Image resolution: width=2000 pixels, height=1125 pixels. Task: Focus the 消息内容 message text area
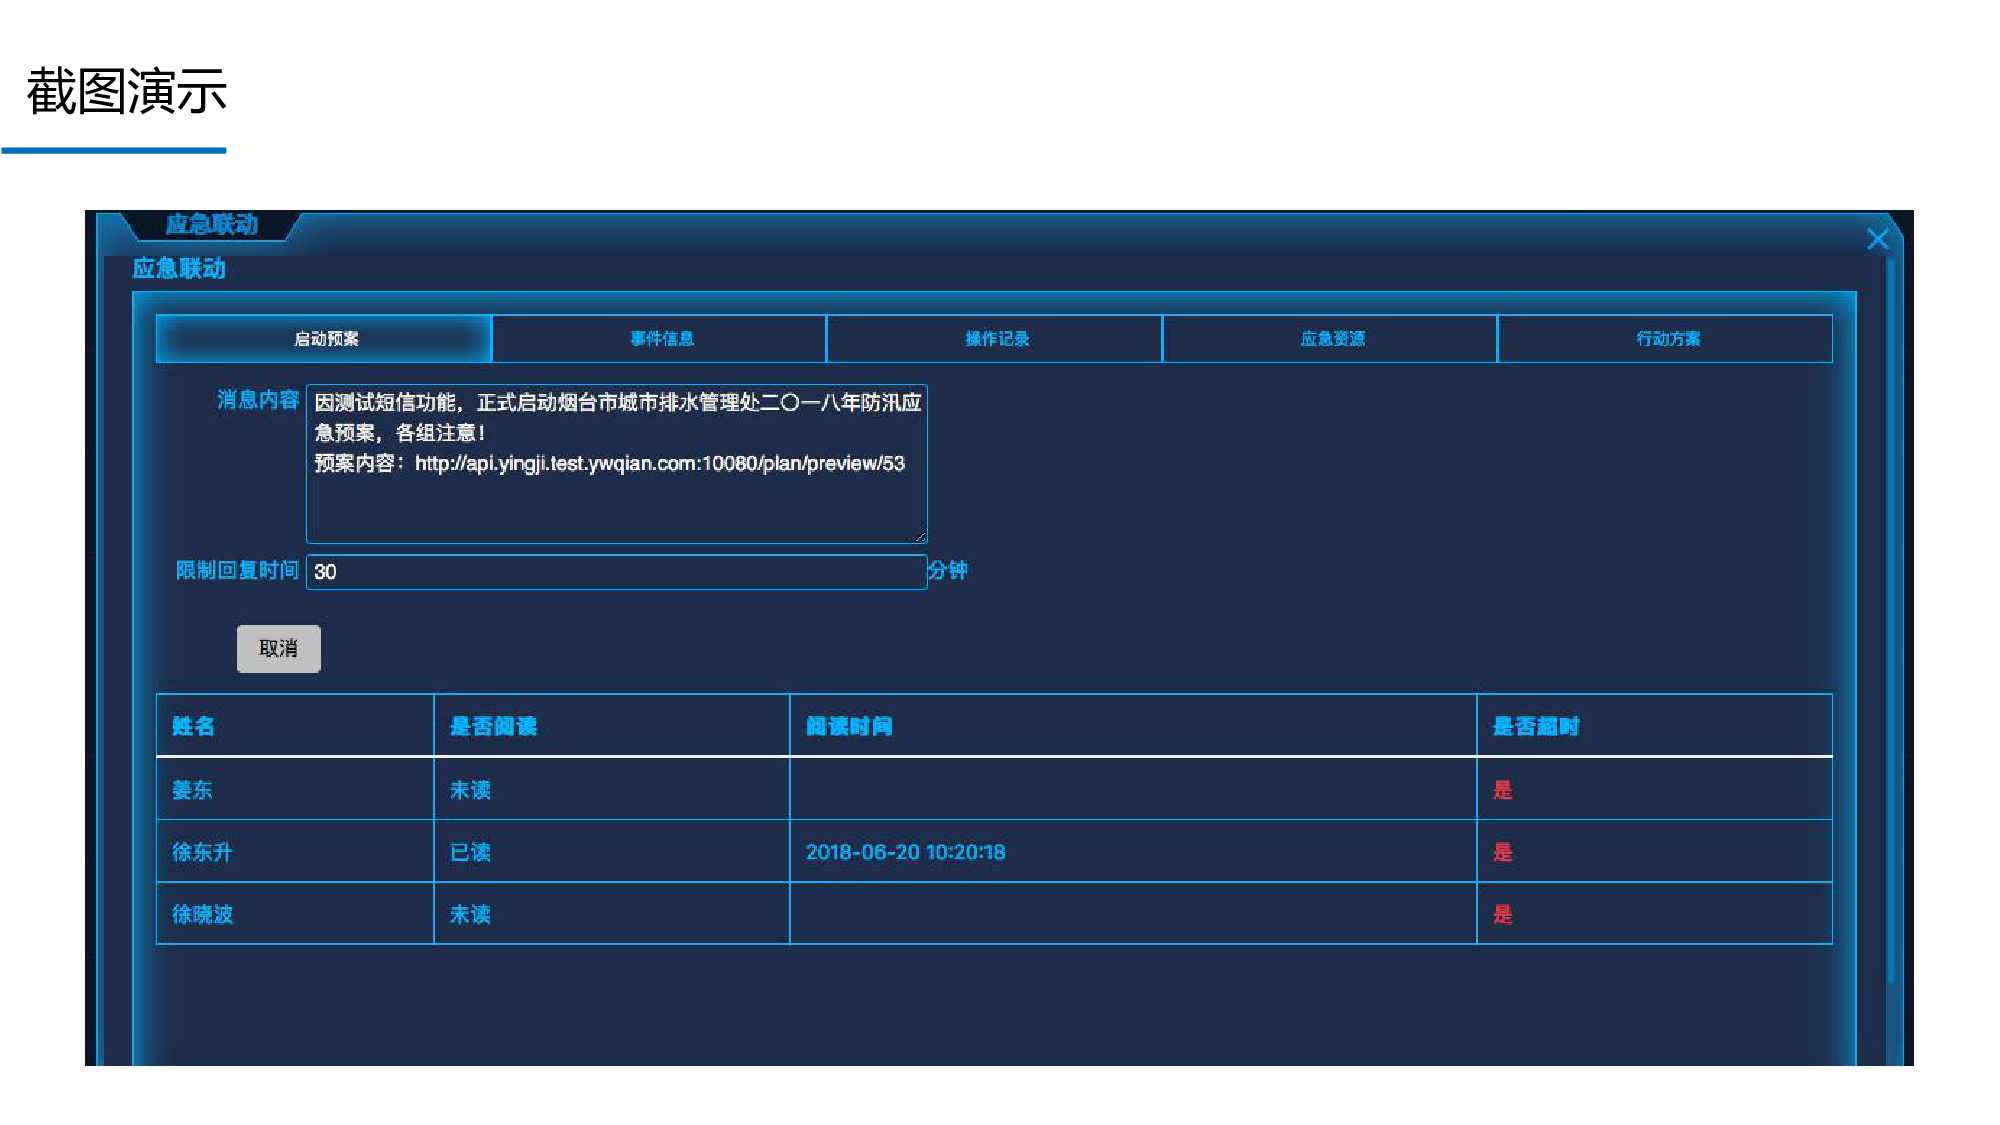[x=617, y=464]
